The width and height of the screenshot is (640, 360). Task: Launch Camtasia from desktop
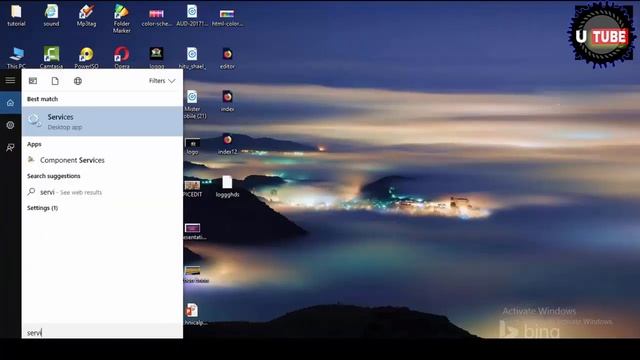(51, 57)
